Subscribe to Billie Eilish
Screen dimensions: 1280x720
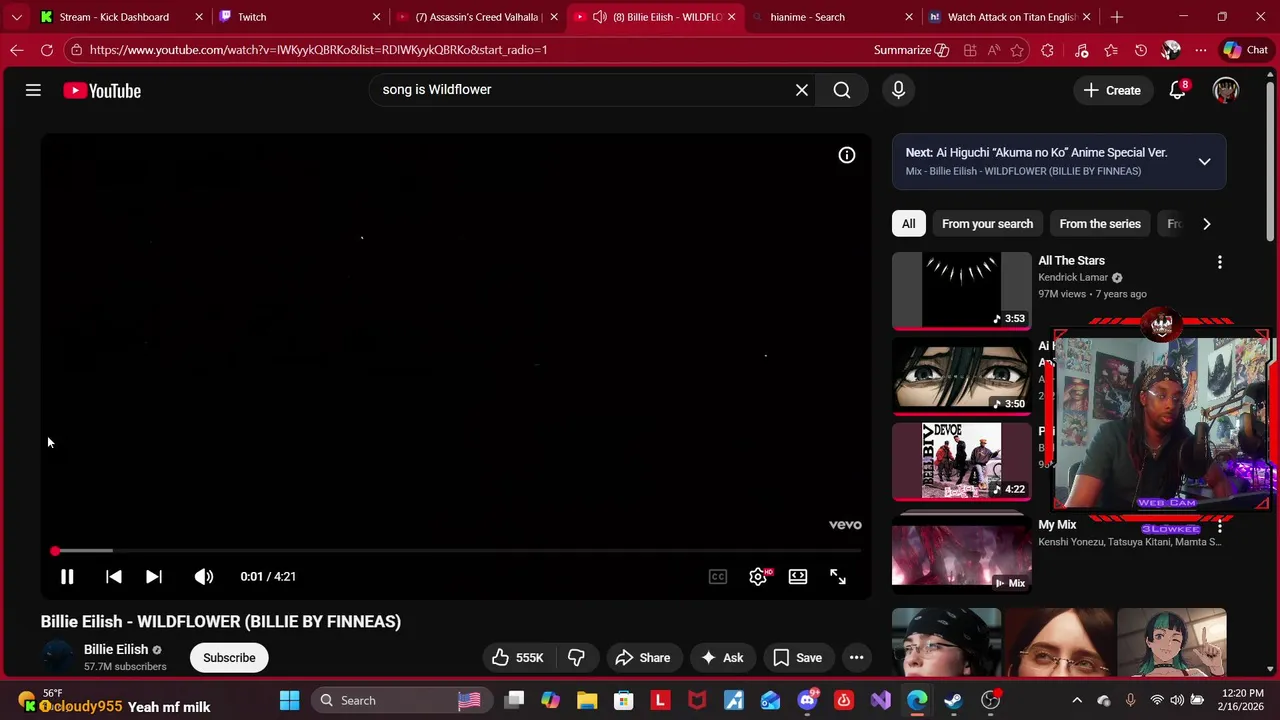click(229, 658)
